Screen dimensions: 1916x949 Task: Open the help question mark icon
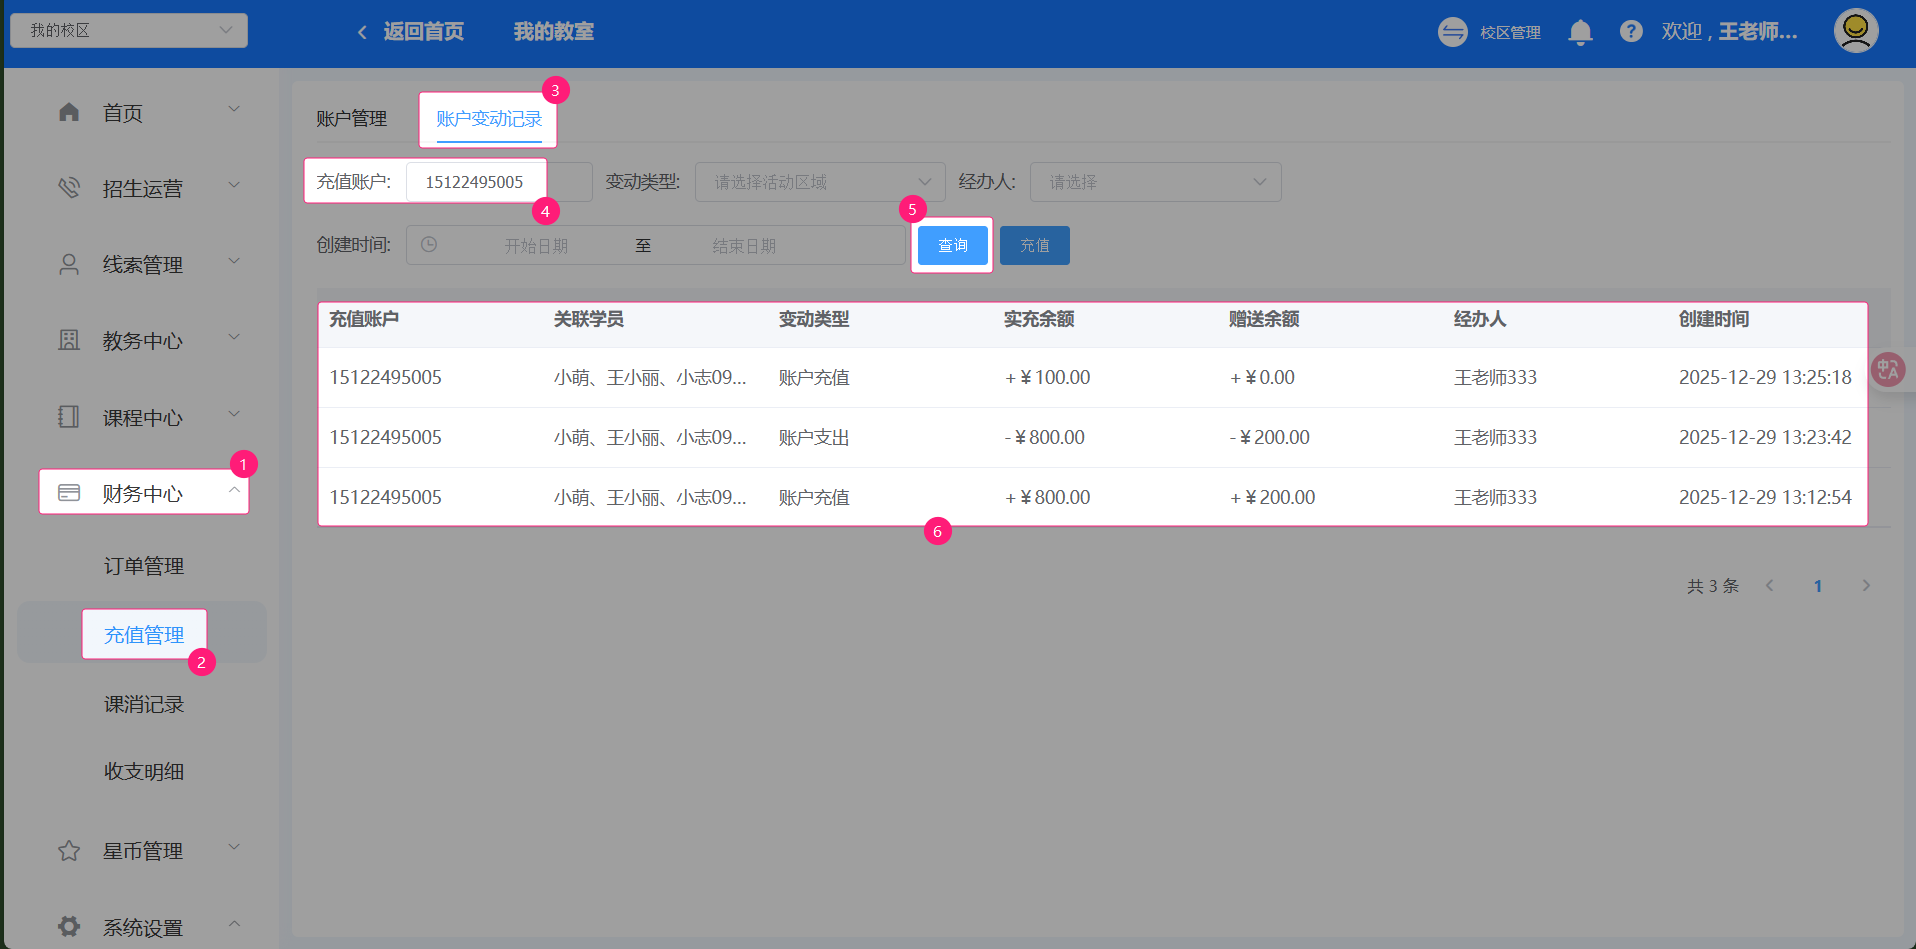click(1631, 32)
